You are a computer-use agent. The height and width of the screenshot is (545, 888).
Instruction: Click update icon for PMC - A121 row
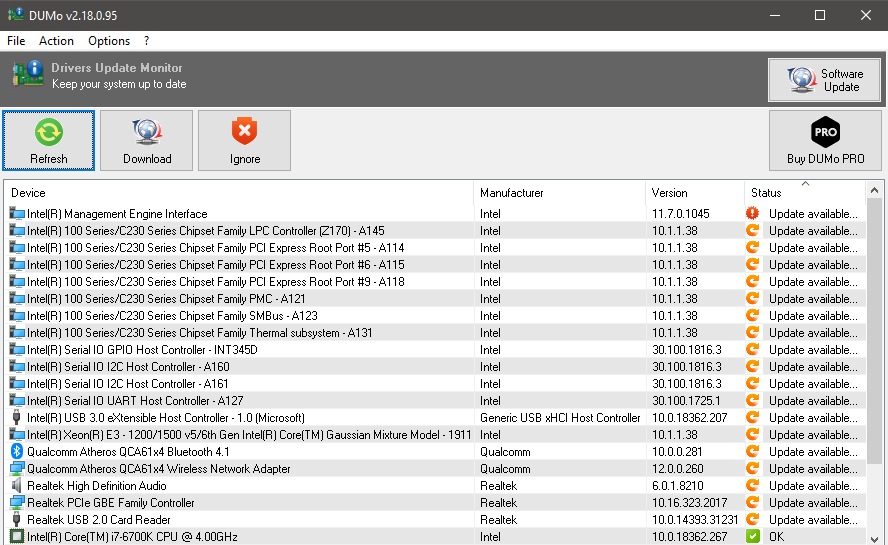[752, 299]
